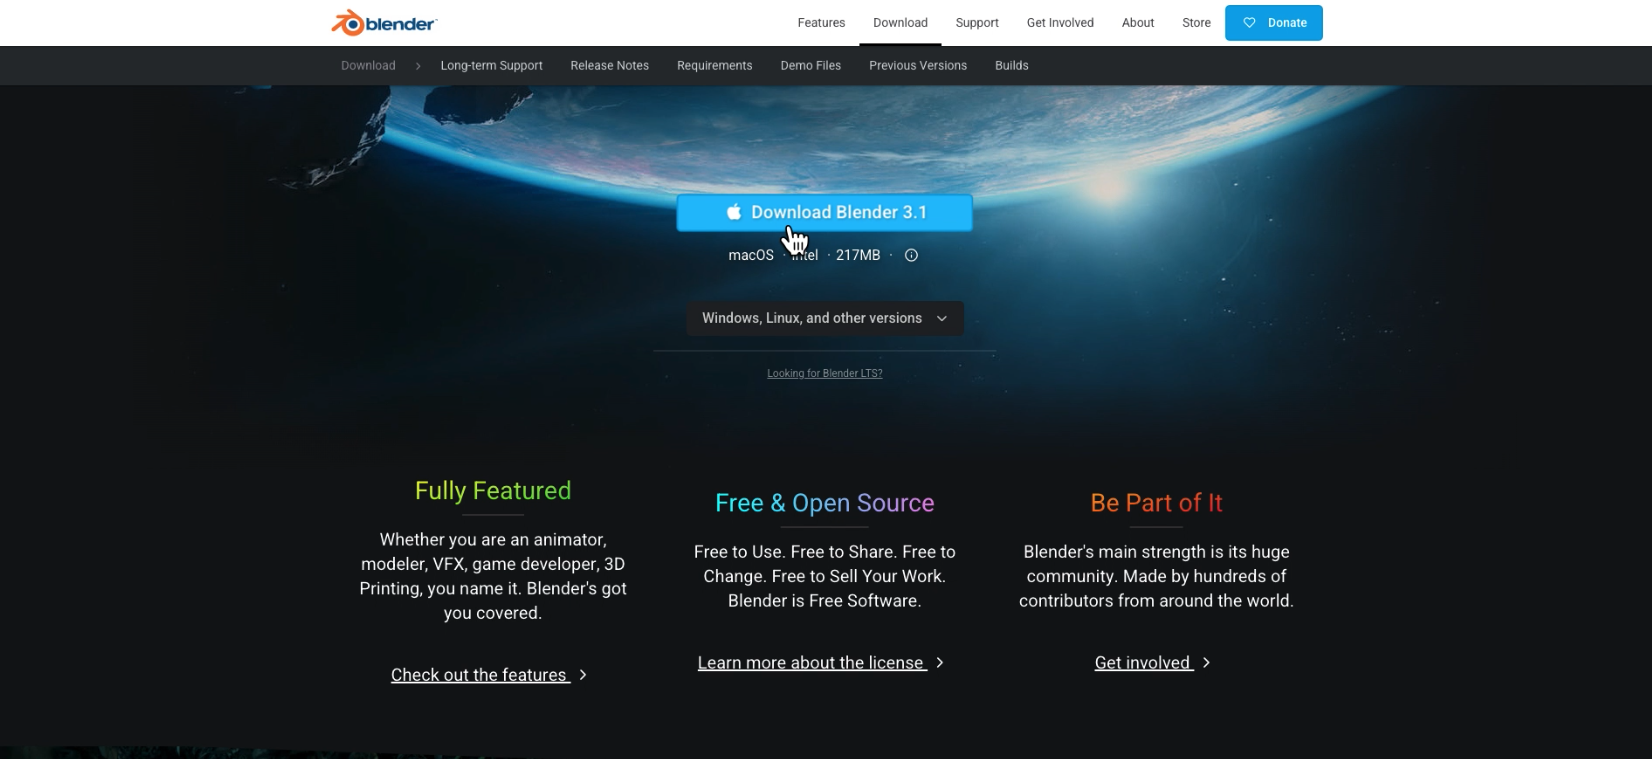Viewport: 1652px width, 759px height.
Task: Click the Be Part of It heading
Action: [1156, 503]
